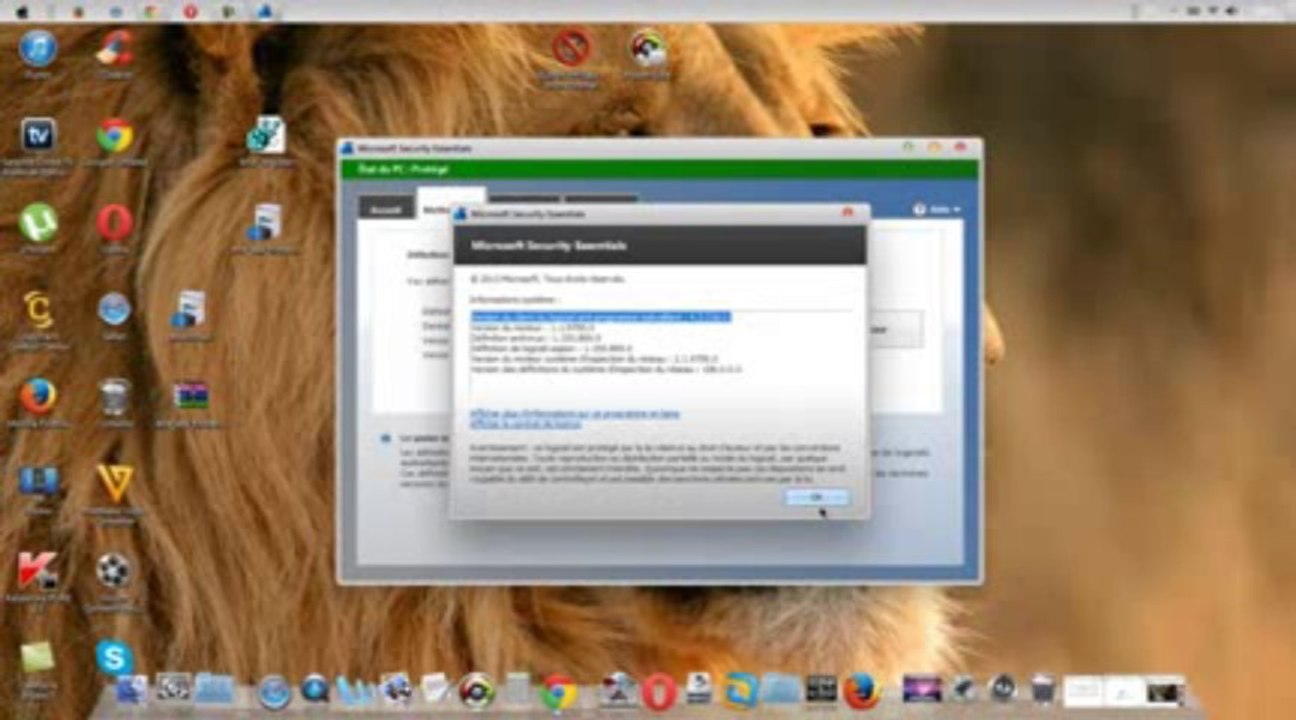The image size is (1296, 720).
Task: Click the trash can in the dock
Action: [1043, 688]
